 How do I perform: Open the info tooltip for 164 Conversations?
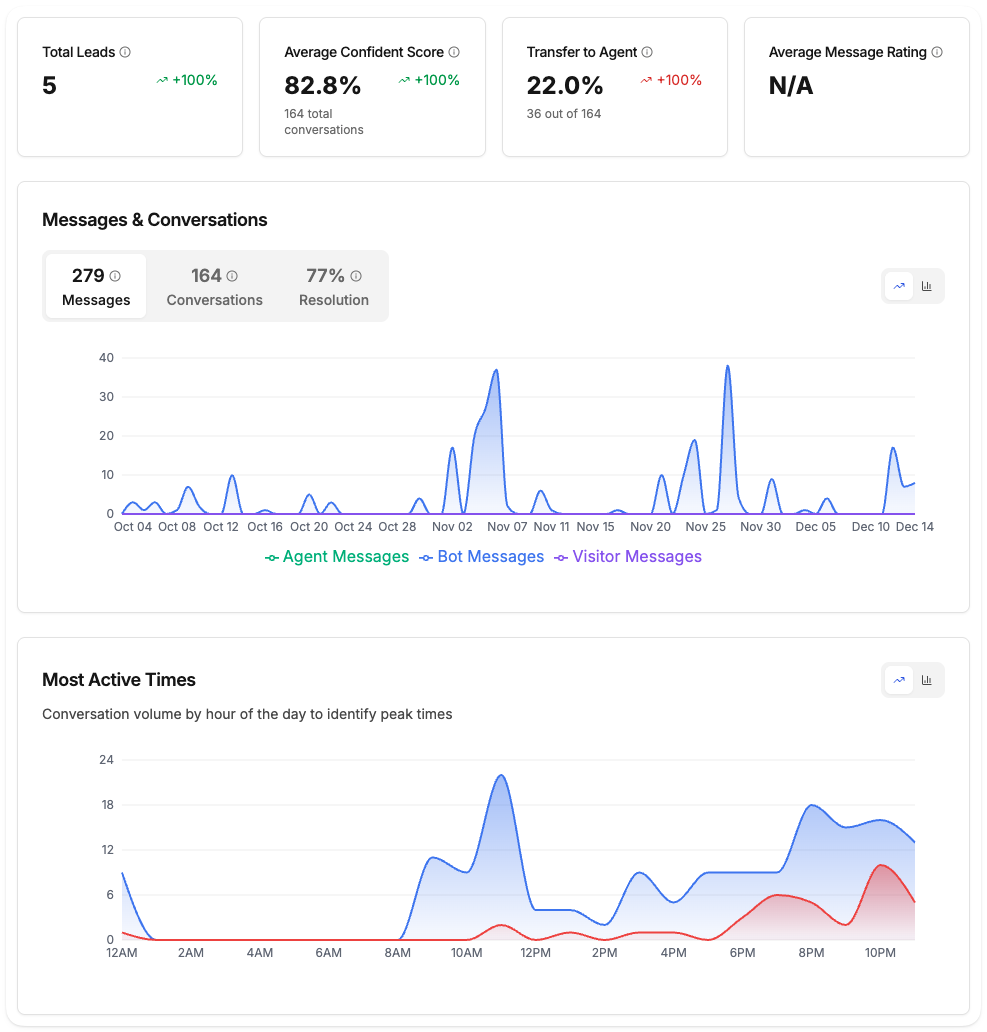[231, 275]
